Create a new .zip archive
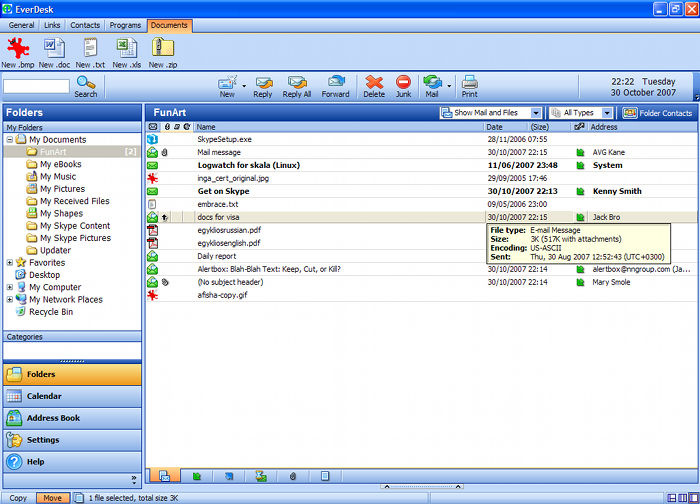 pos(163,48)
